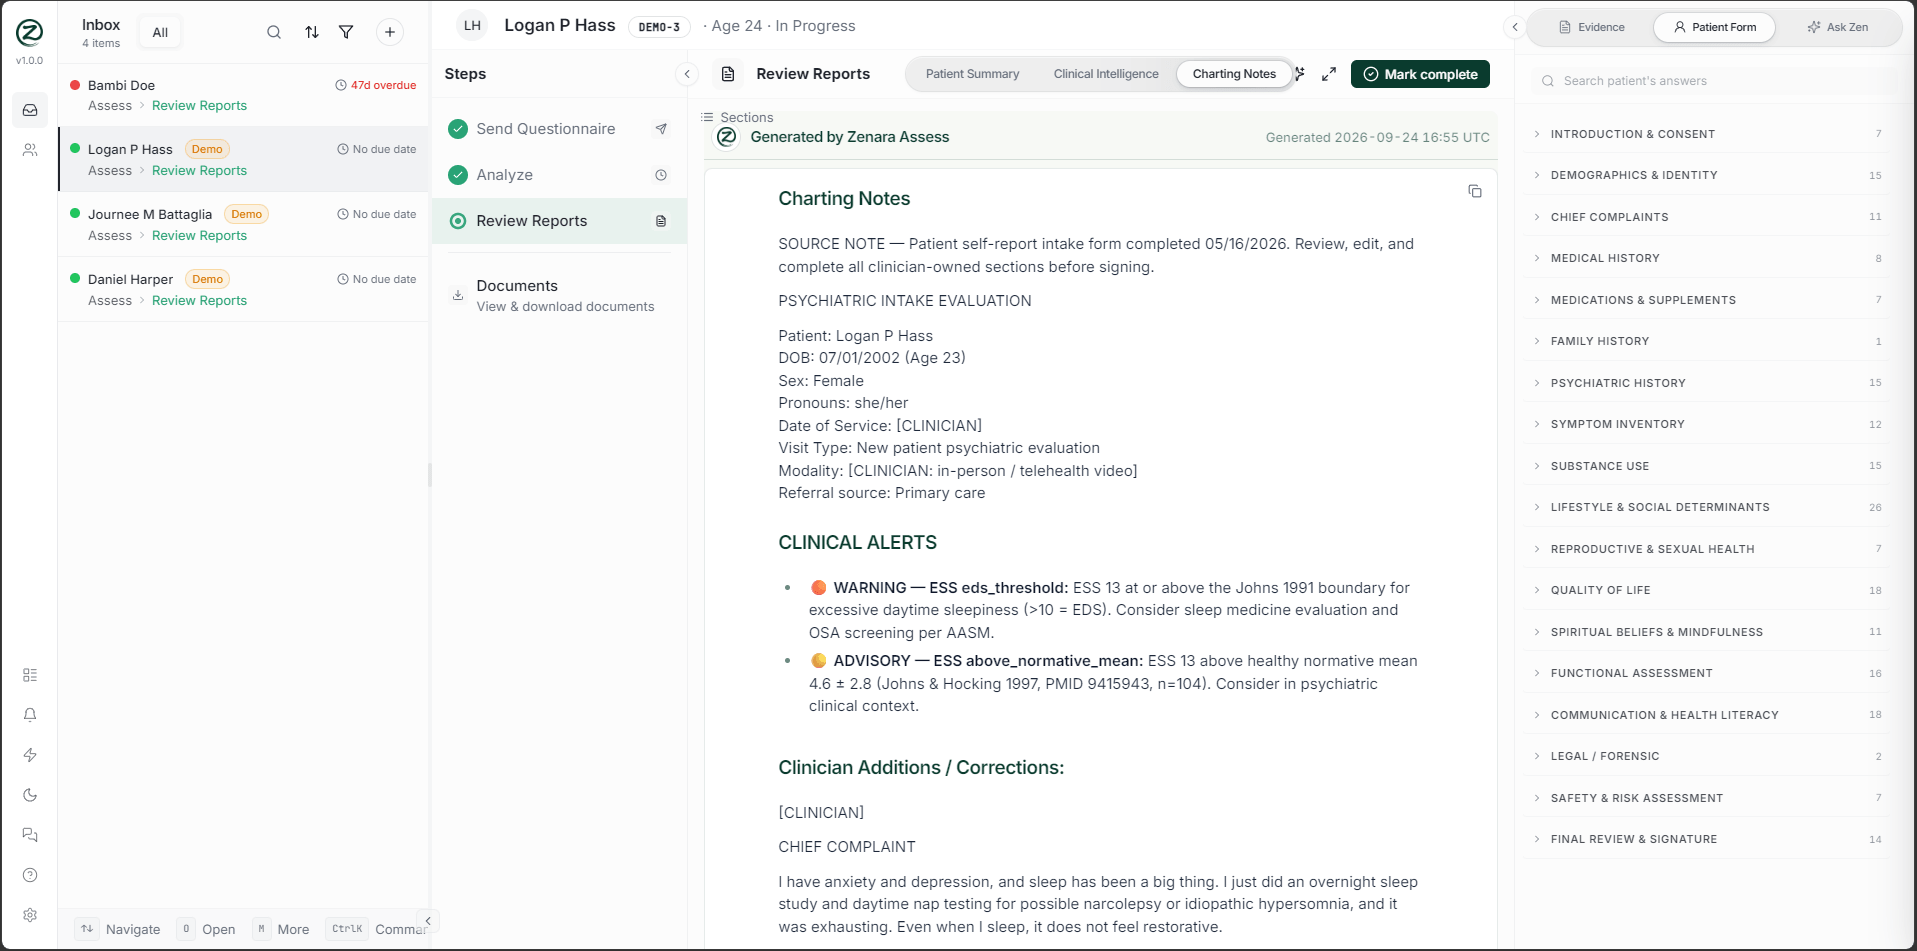Collapse the right-side patient panel
This screenshot has width=1917, height=951.
click(1515, 27)
